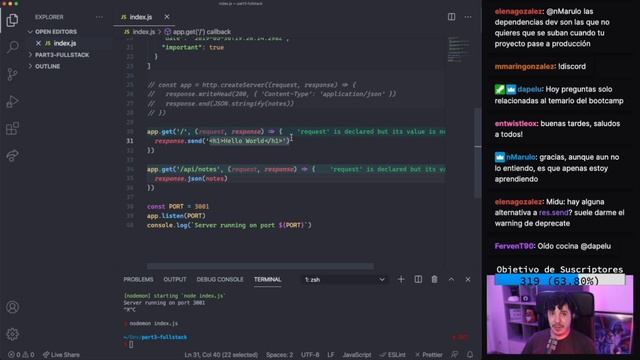Open the Accounts menu icon

tap(12, 307)
